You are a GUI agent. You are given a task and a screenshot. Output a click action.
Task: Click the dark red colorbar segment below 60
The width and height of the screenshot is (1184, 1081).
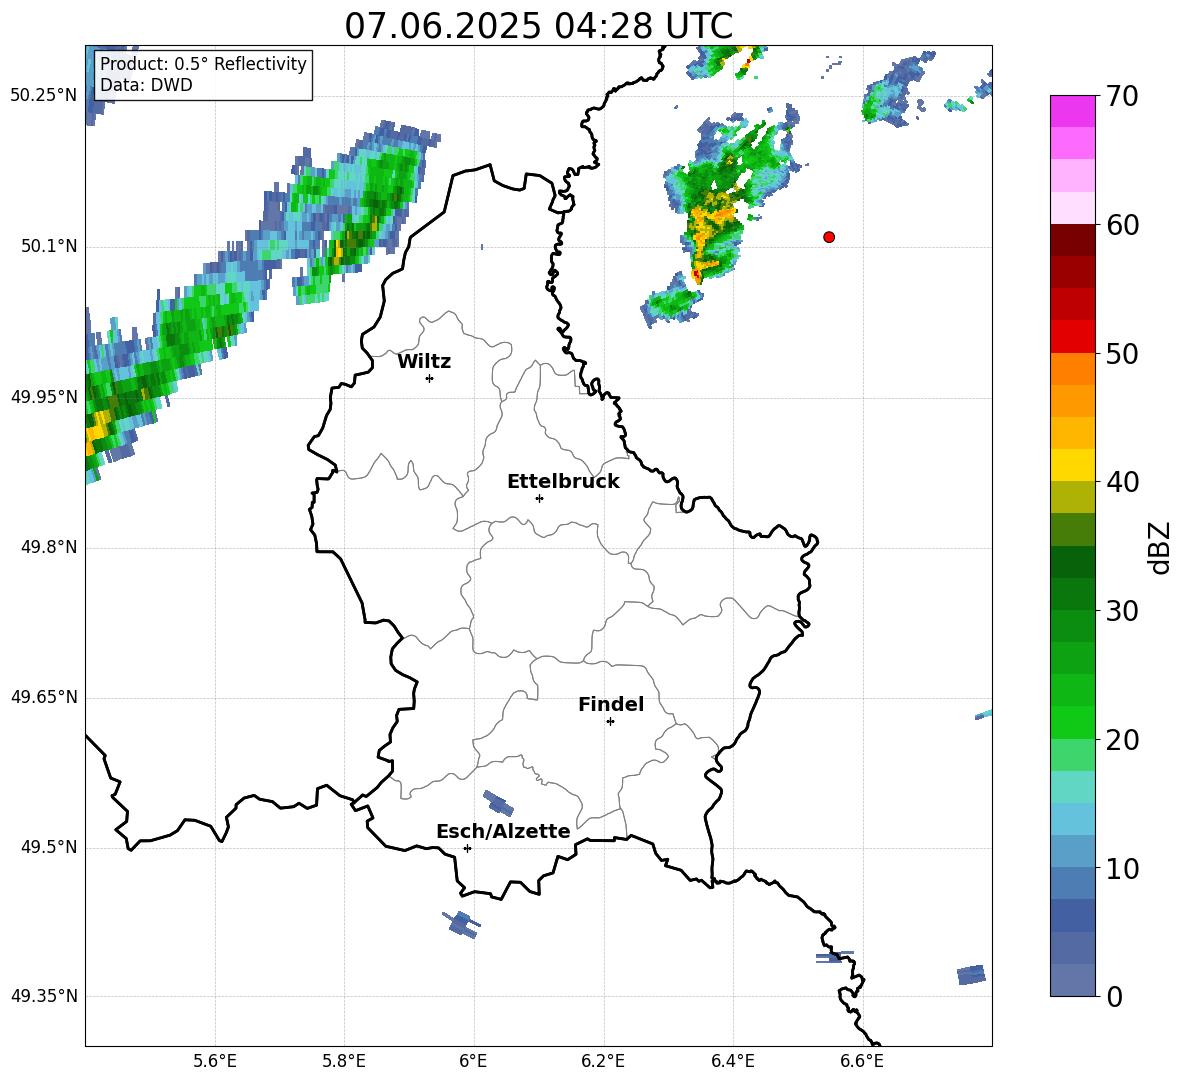(x=1072, y=240)
